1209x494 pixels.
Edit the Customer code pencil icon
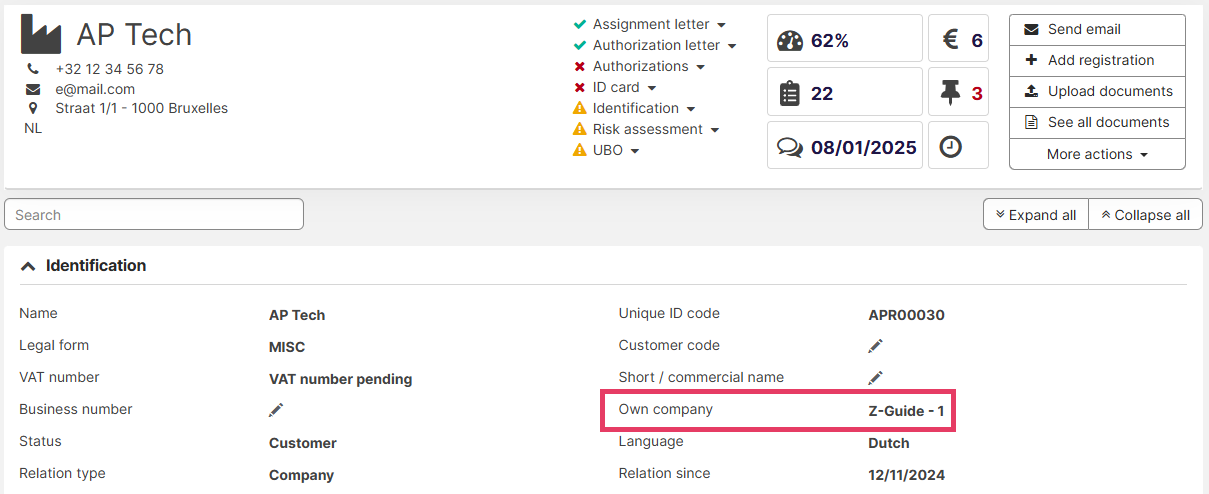(x=876, y=346)
